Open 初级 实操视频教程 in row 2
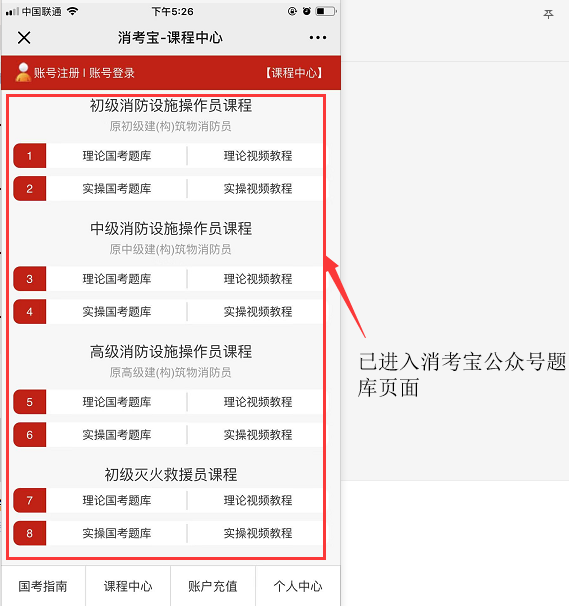This screenshot has height=606, width=569. pyautogui.click(x=258, y=189)
